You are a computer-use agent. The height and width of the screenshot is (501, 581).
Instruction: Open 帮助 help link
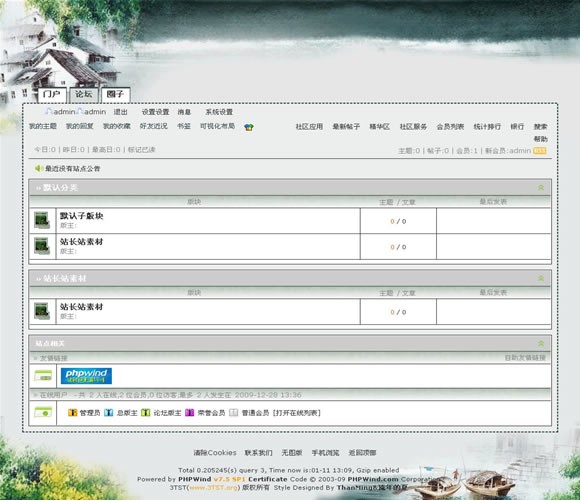click(x=541, y=139)
